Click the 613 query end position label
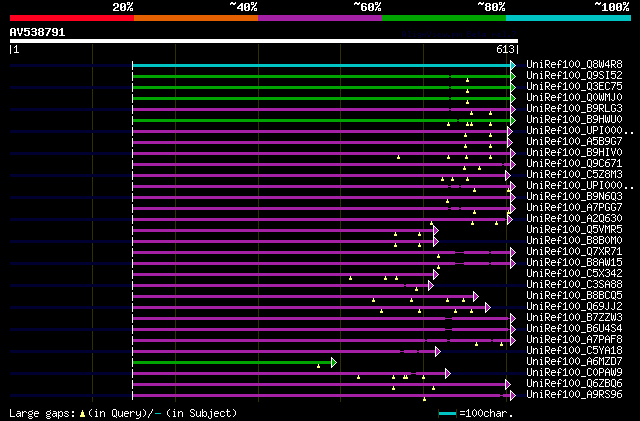 pyautogui.click(x=505, y=49)
